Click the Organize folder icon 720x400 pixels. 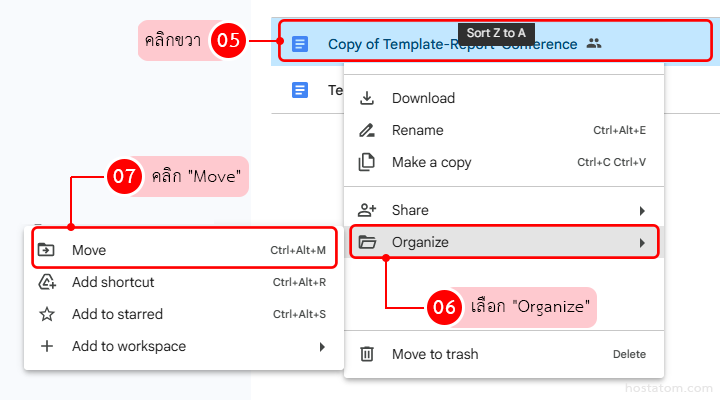tap(367, 242)
